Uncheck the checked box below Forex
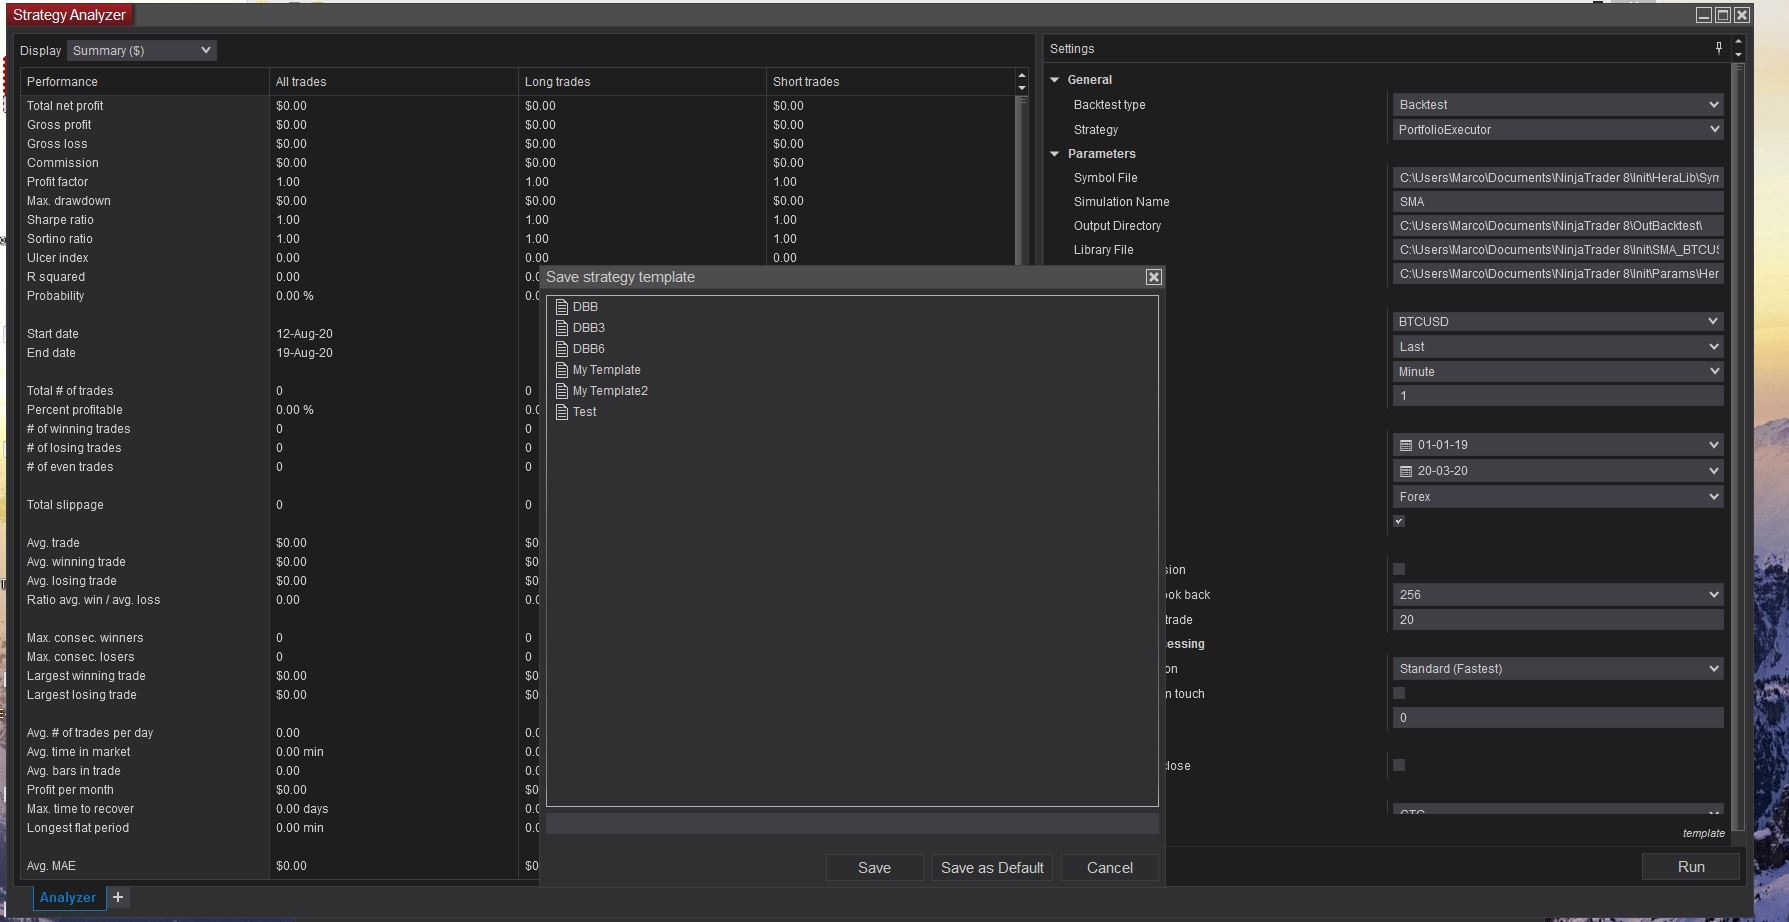The width and height of the screenshot is (1789, 922). pos(1399,521)
